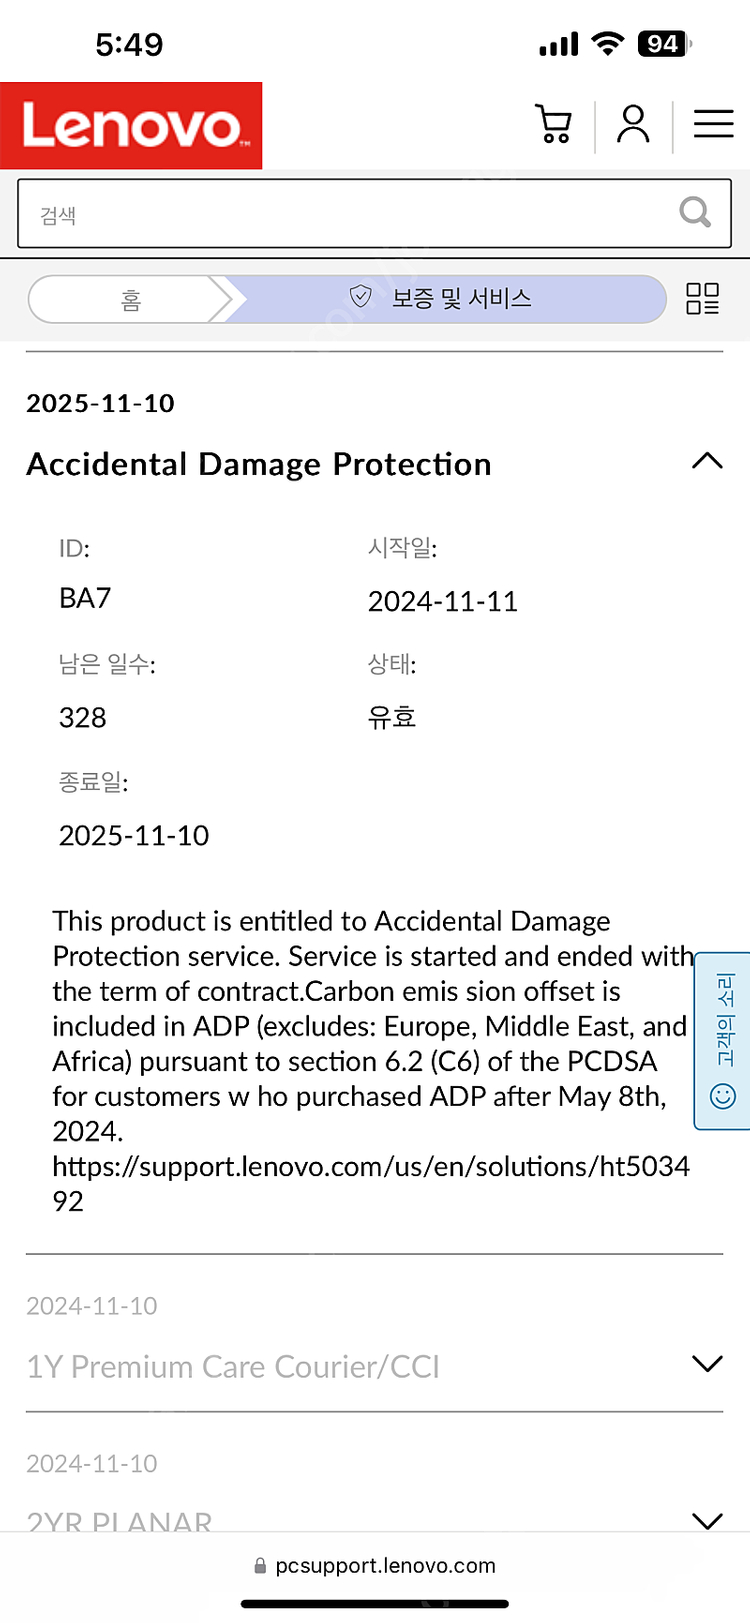Click the search magnifier icon
The width and height of the screenshot is (750, 1623).
(694, 212)
